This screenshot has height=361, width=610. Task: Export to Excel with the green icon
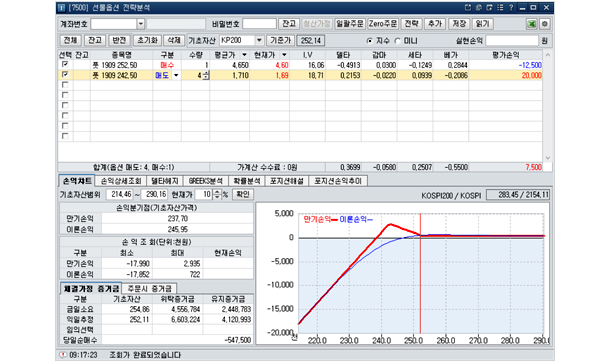tap(531, 24)
